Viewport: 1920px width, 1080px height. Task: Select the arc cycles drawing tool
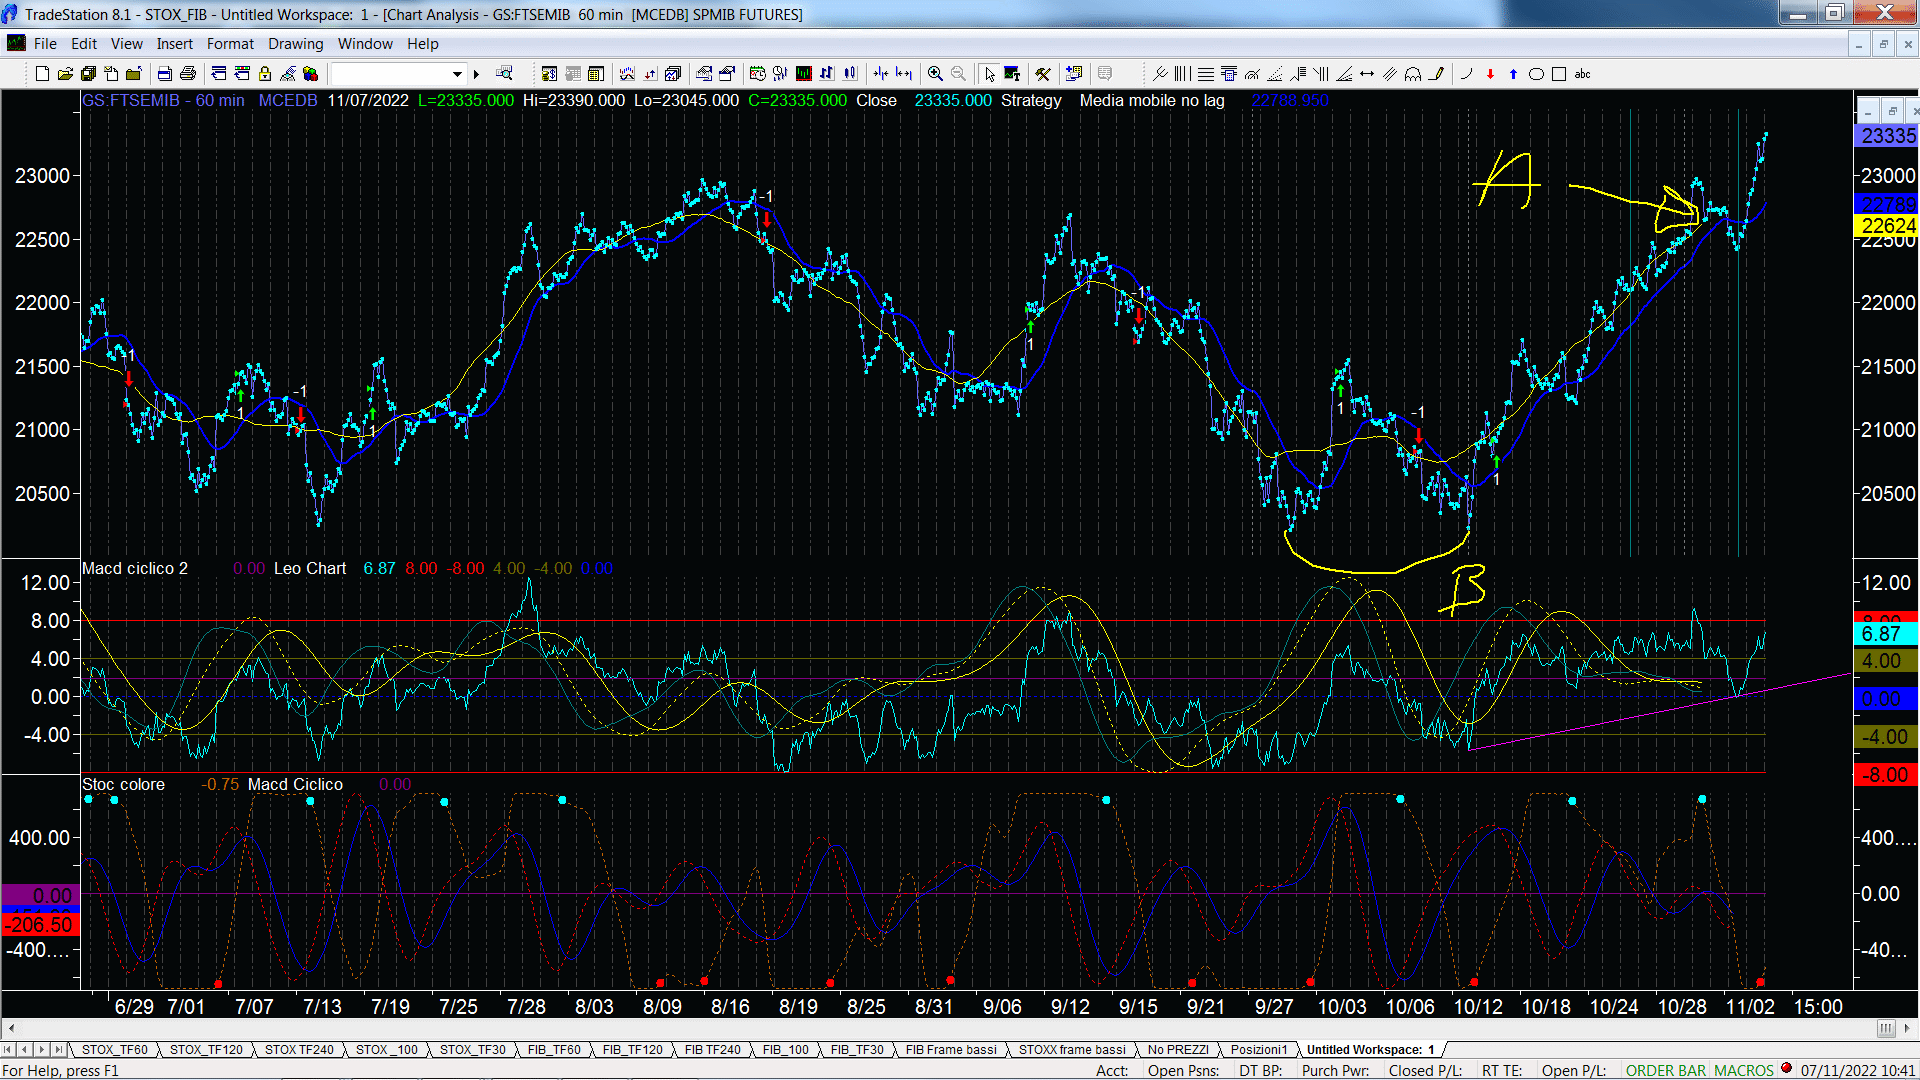1413,74
